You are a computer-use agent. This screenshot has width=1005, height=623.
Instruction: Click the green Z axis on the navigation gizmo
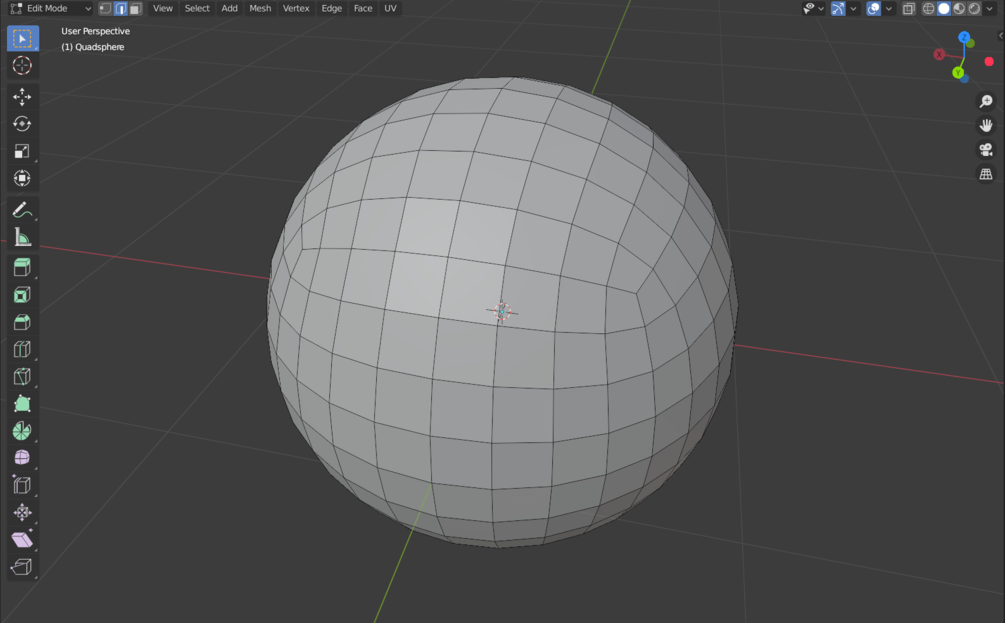click(x=963, y=38)
